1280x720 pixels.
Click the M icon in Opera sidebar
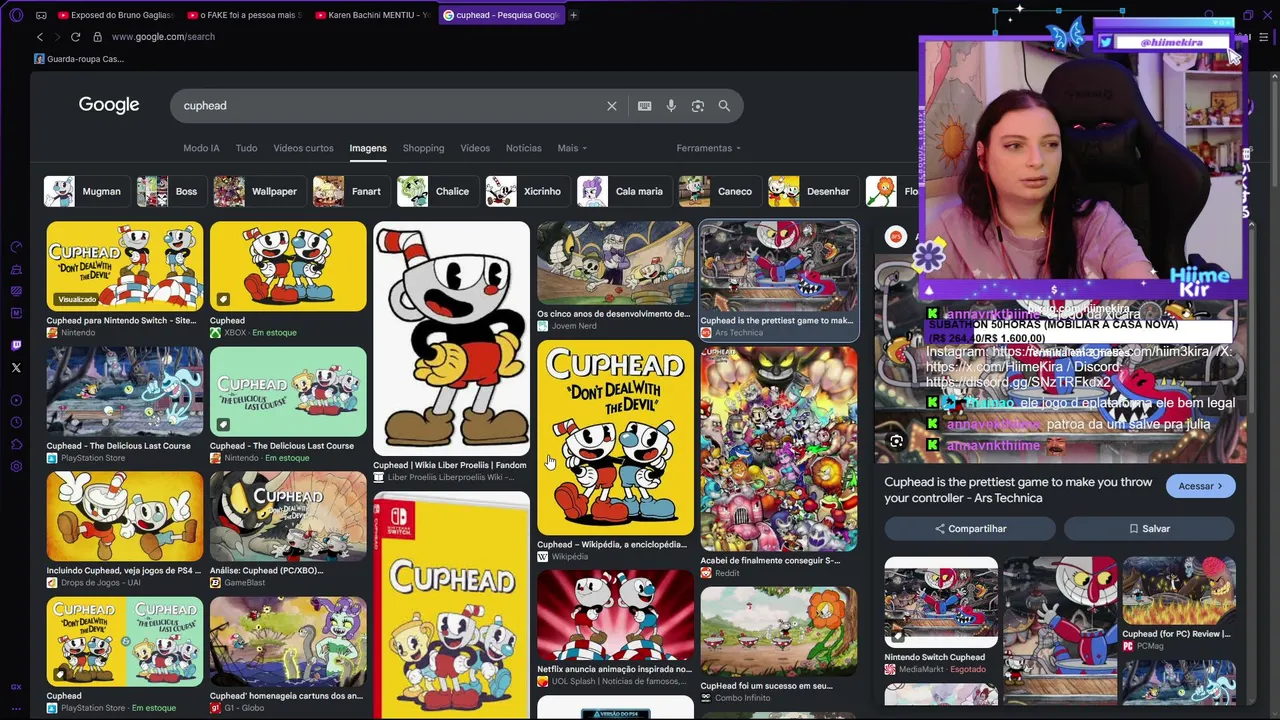(x=16, y=313)
